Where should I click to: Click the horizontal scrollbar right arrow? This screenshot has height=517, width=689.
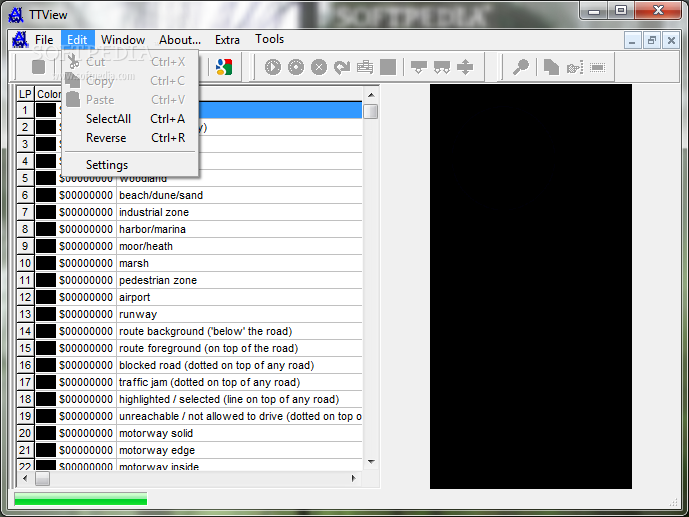point(353,478)
